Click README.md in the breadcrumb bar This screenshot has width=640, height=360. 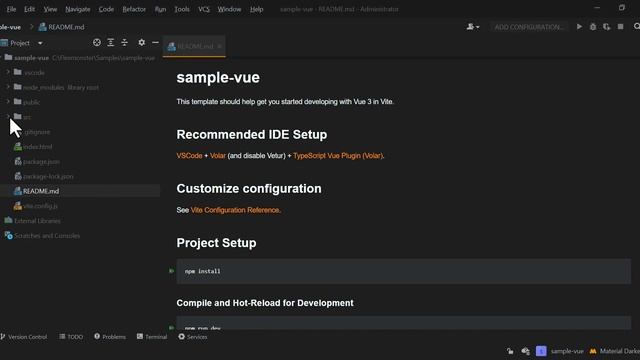point(61,27)
